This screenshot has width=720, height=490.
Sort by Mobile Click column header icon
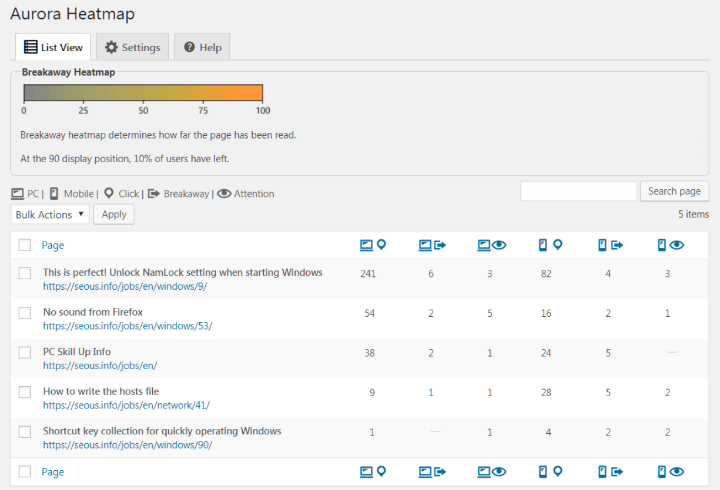click(550, 245)
